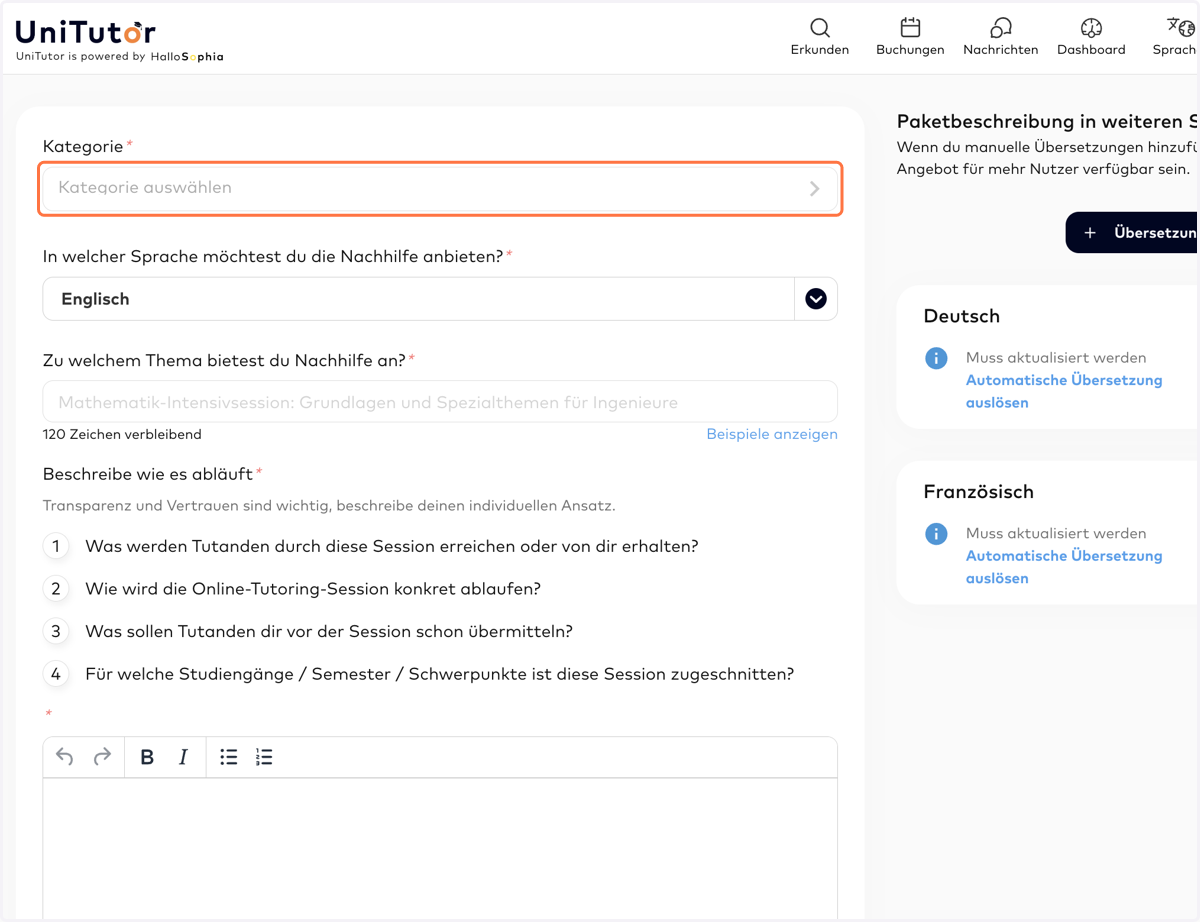The width and height of the screenshot is (1200, 922).
Task: Open the Erkunden search icon
Action: [x=820, y=28]
